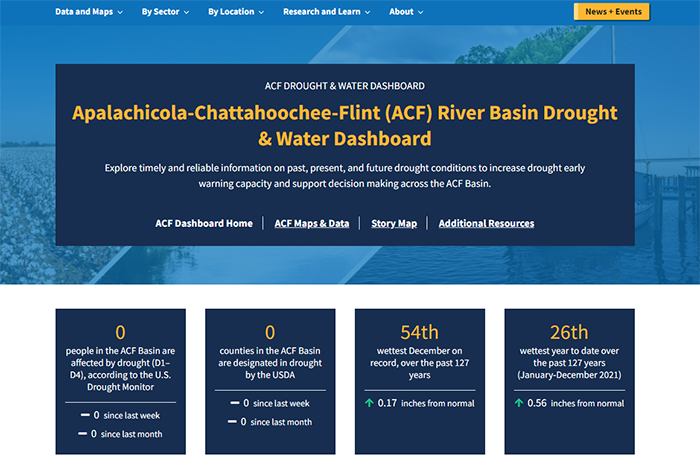Expand the Data and Maps menu

pyautogui.click(x=88, y=12)
